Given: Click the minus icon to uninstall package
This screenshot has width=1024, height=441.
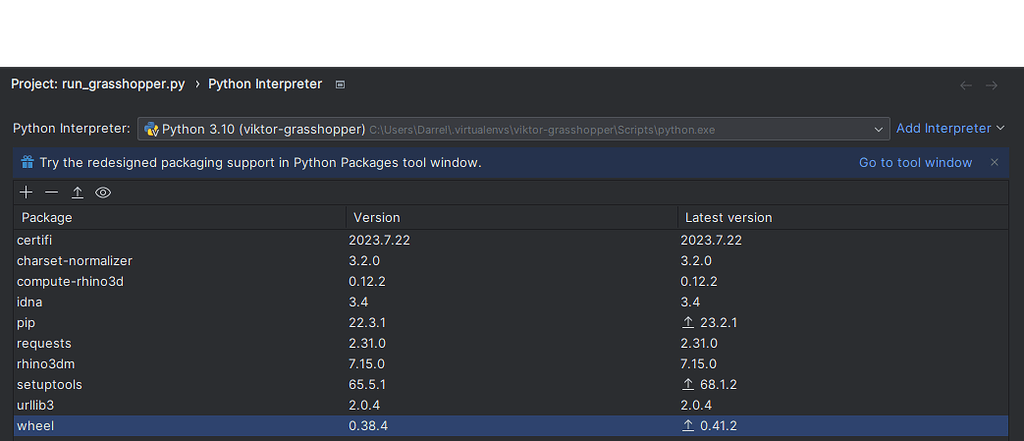Looking at the screenshot, I should 52,192.
